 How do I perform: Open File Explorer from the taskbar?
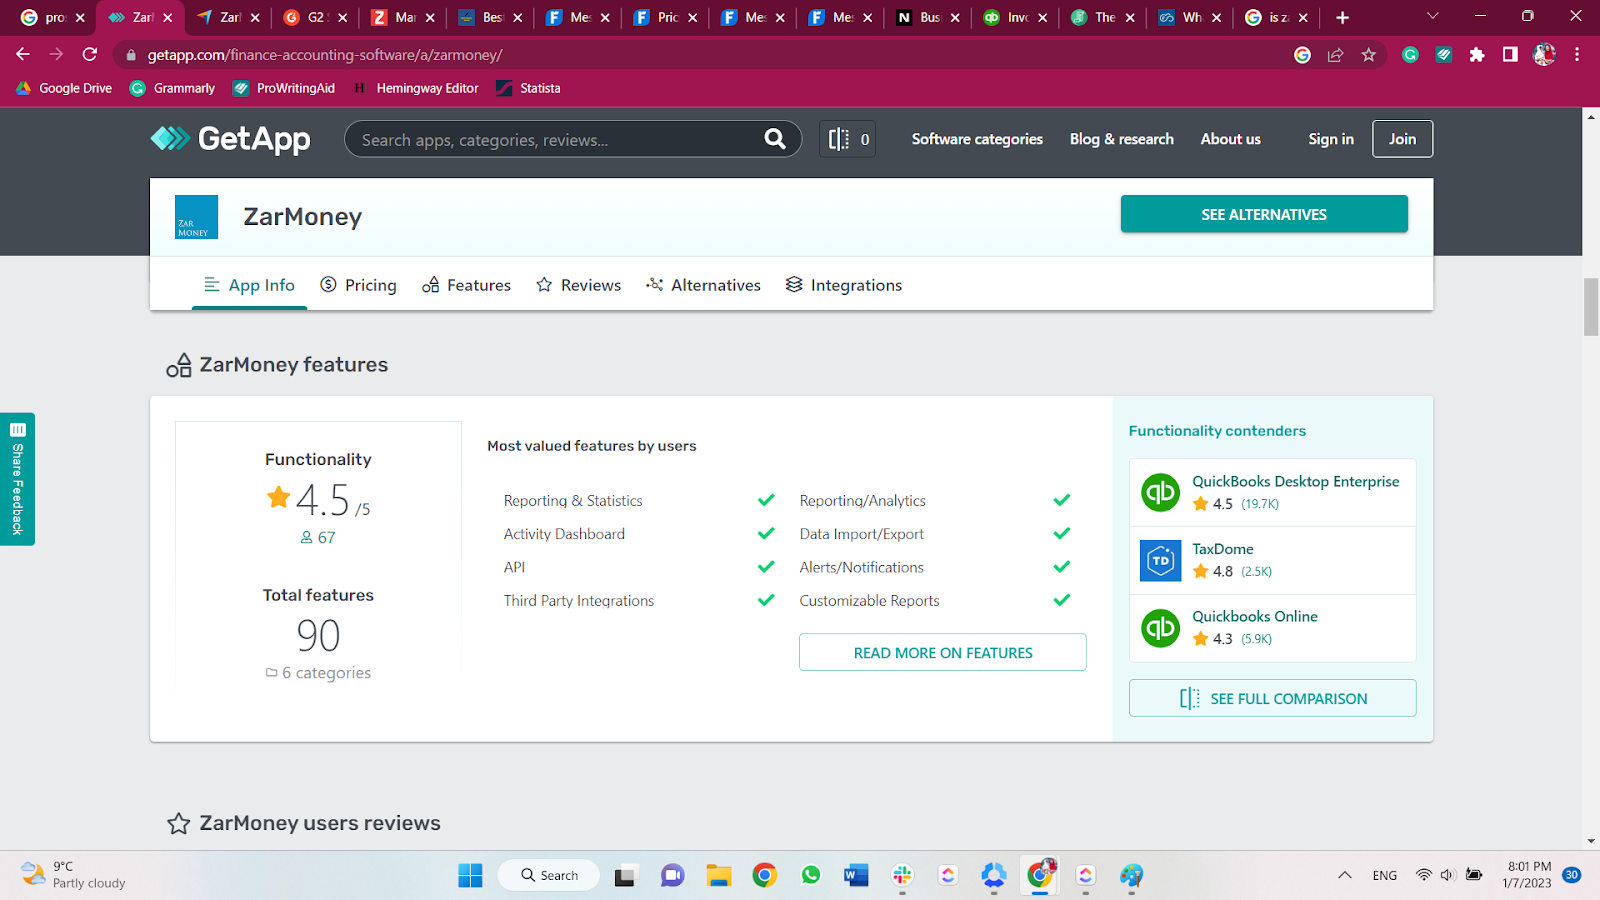coord(718,875)
